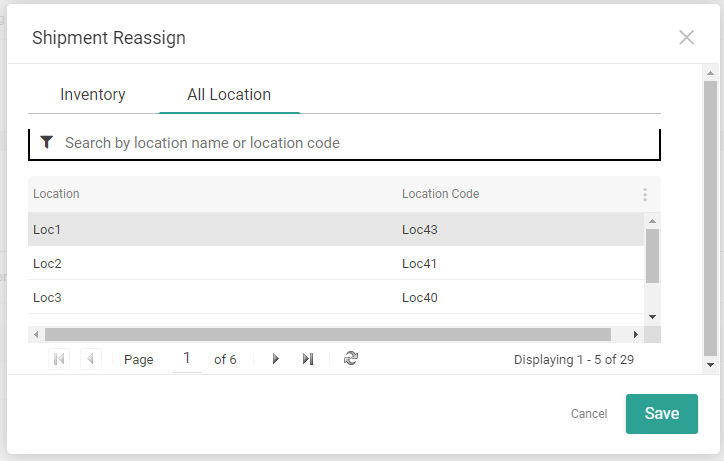This screenshot has height=461, width=724.
Task: Jump to the last page
Action: pos(308,359)
